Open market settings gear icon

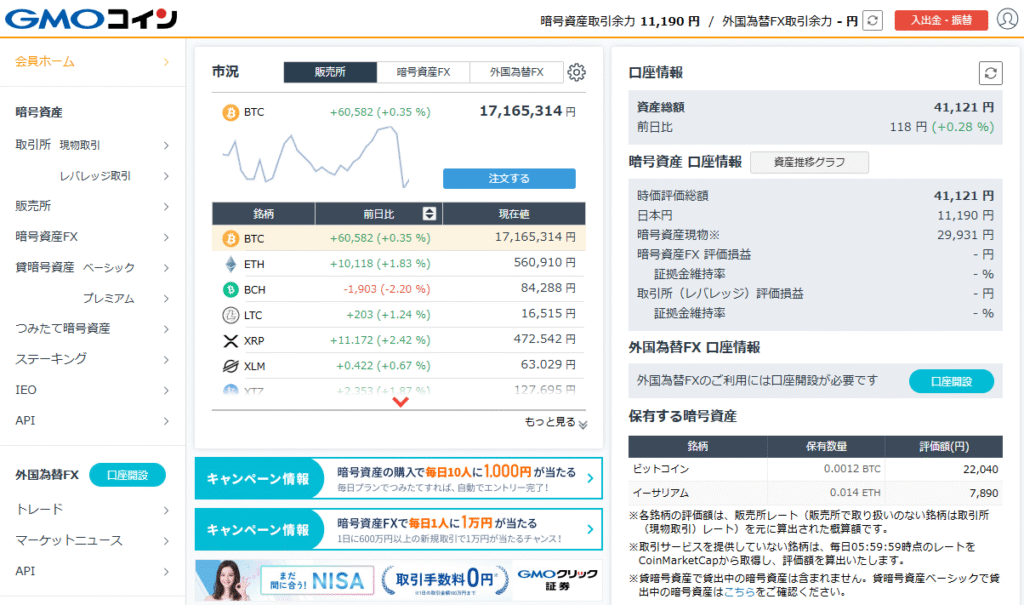click(576, 72)
